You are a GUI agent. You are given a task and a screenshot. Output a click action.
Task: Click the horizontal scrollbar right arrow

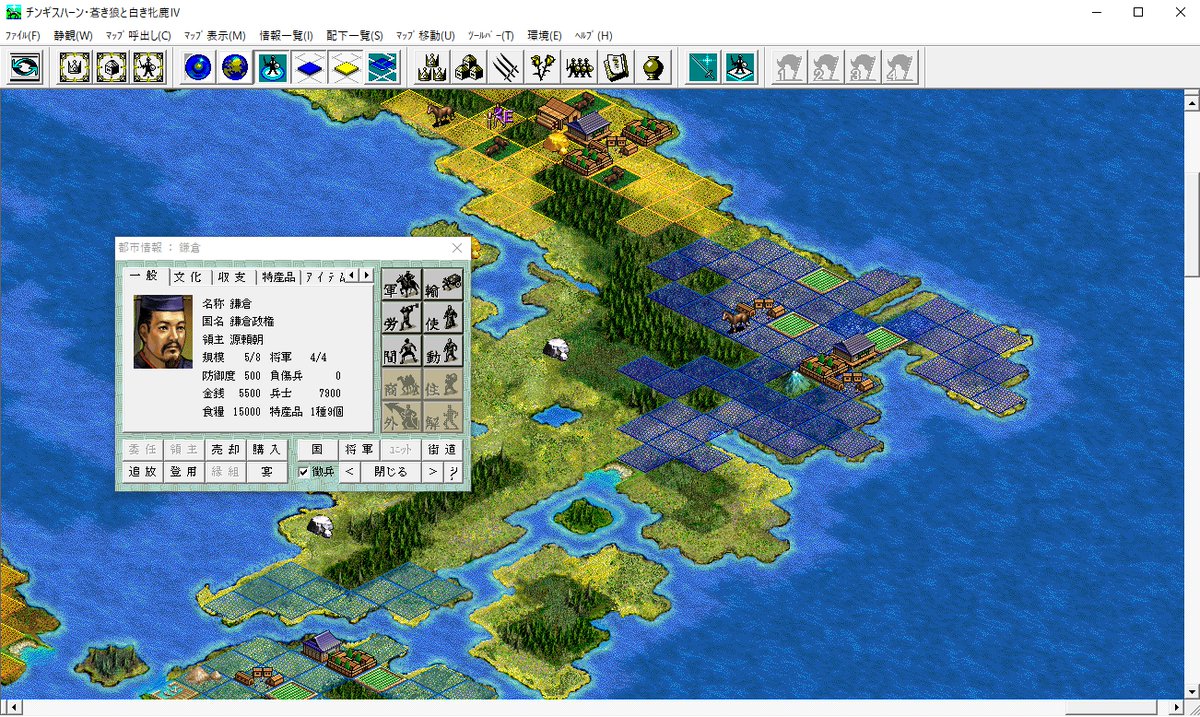[1174, 707]
